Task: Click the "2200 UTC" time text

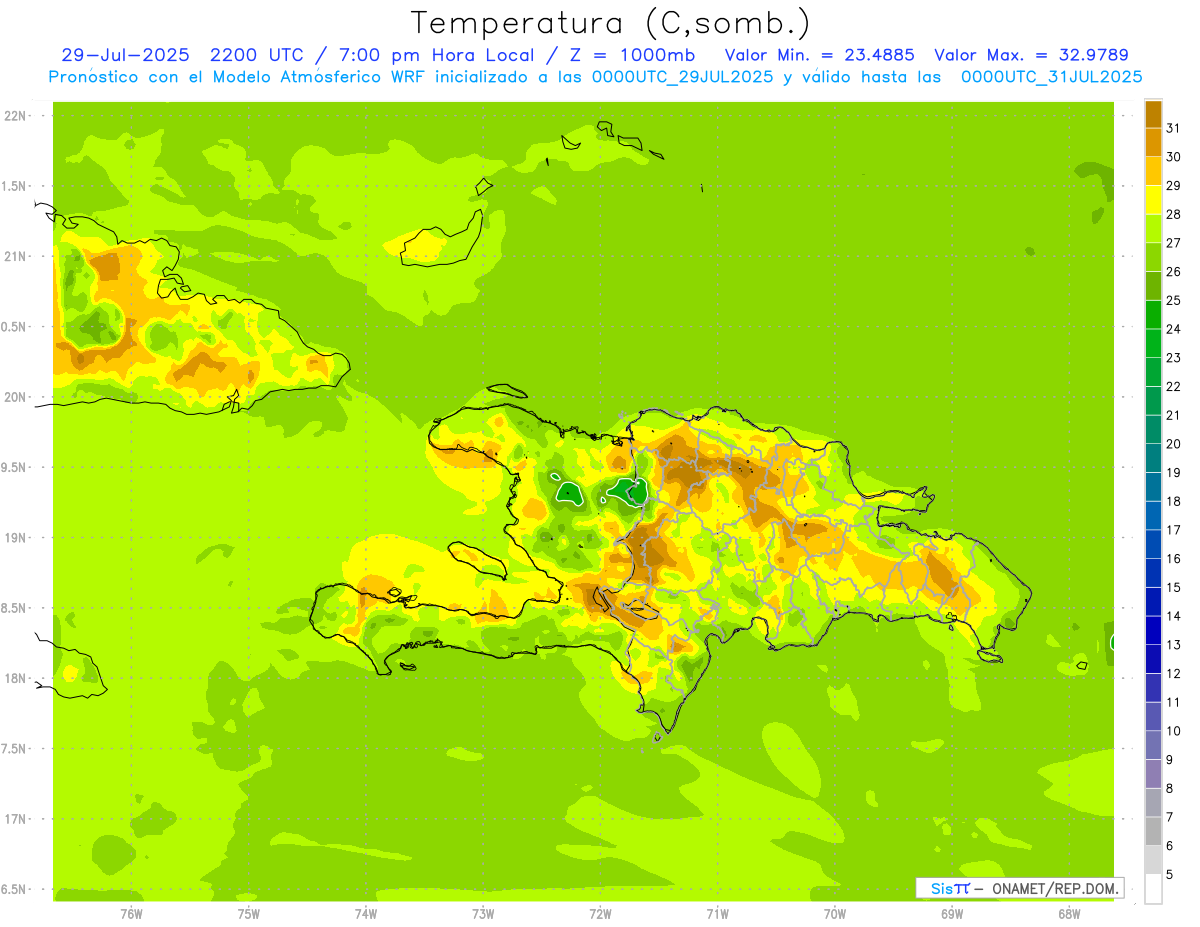Action: pos(261,55)
